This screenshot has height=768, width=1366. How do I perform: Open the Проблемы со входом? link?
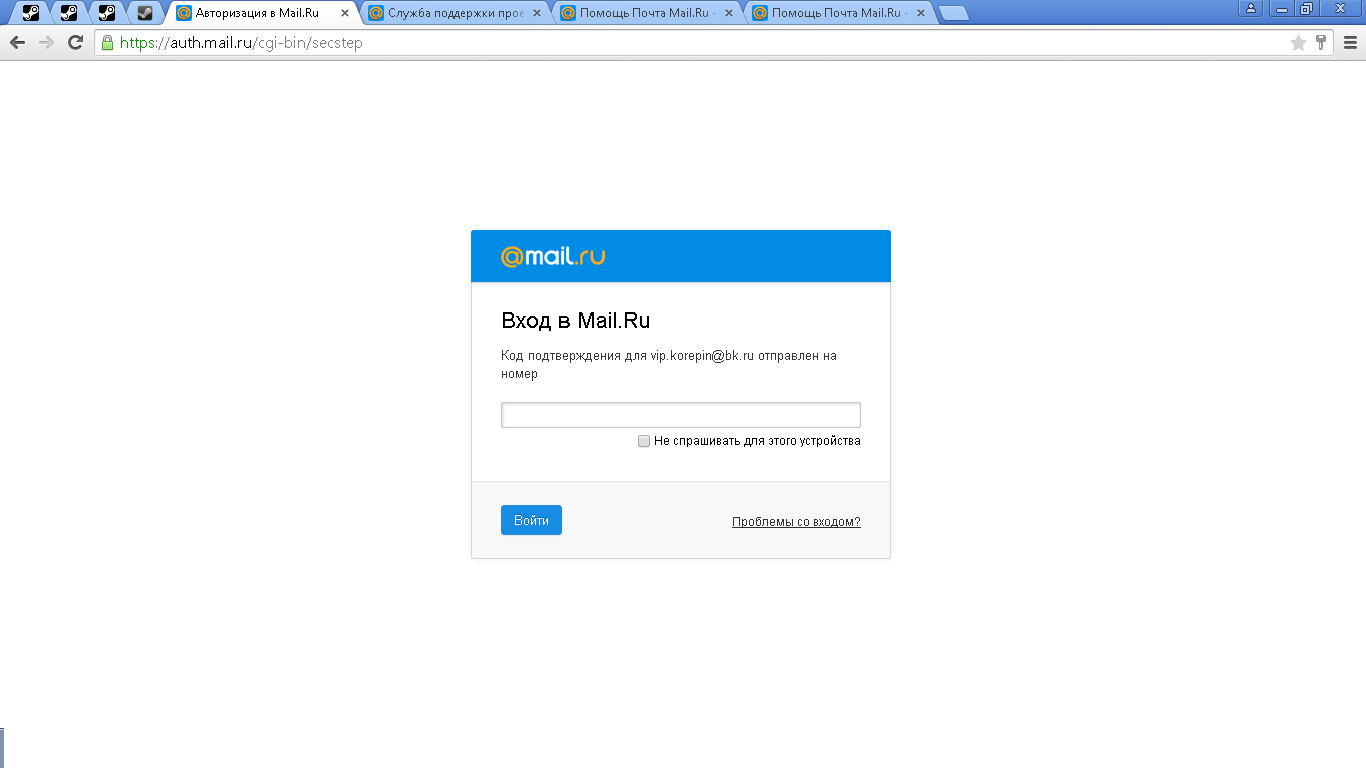pyautogui.click(x=796, y=522)
